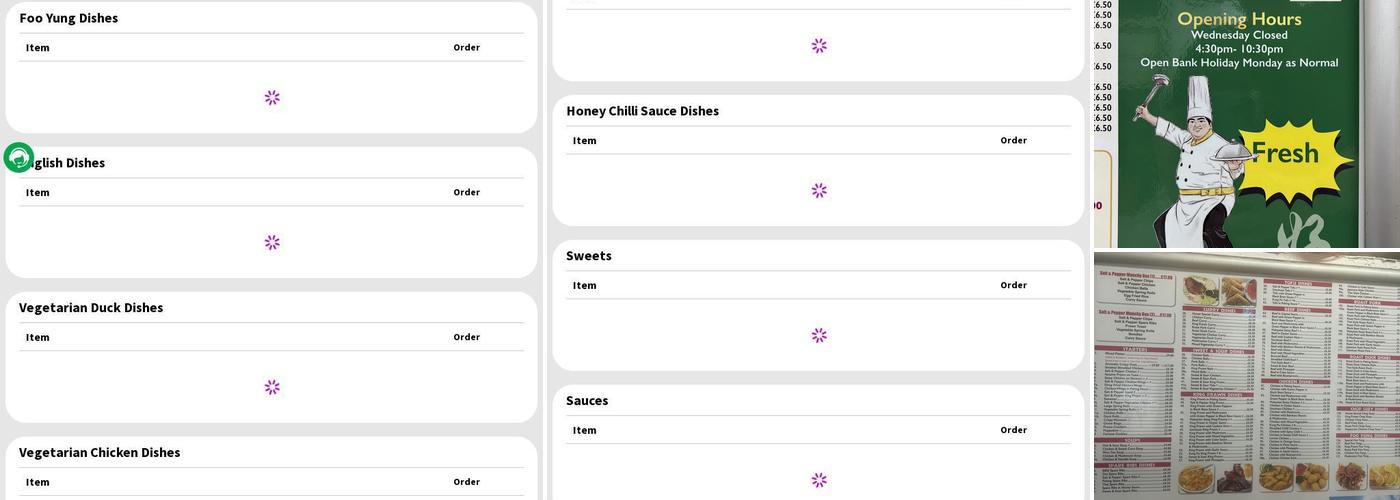Click the spinner above Honey Chilli Sauce Dishes
Image resolution: width=1400 pixels, height=500 pixels.
819,46
